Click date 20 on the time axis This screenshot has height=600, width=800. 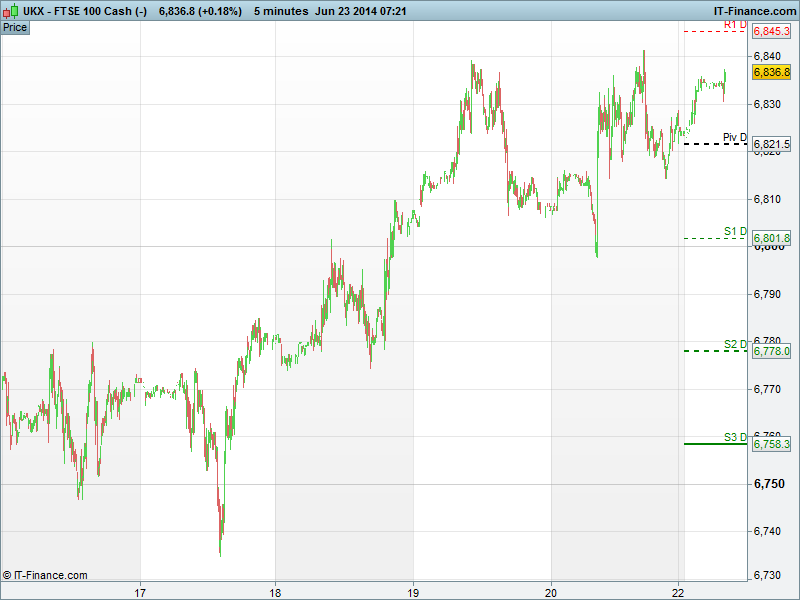pyautogui.click(x=551, y=589)
